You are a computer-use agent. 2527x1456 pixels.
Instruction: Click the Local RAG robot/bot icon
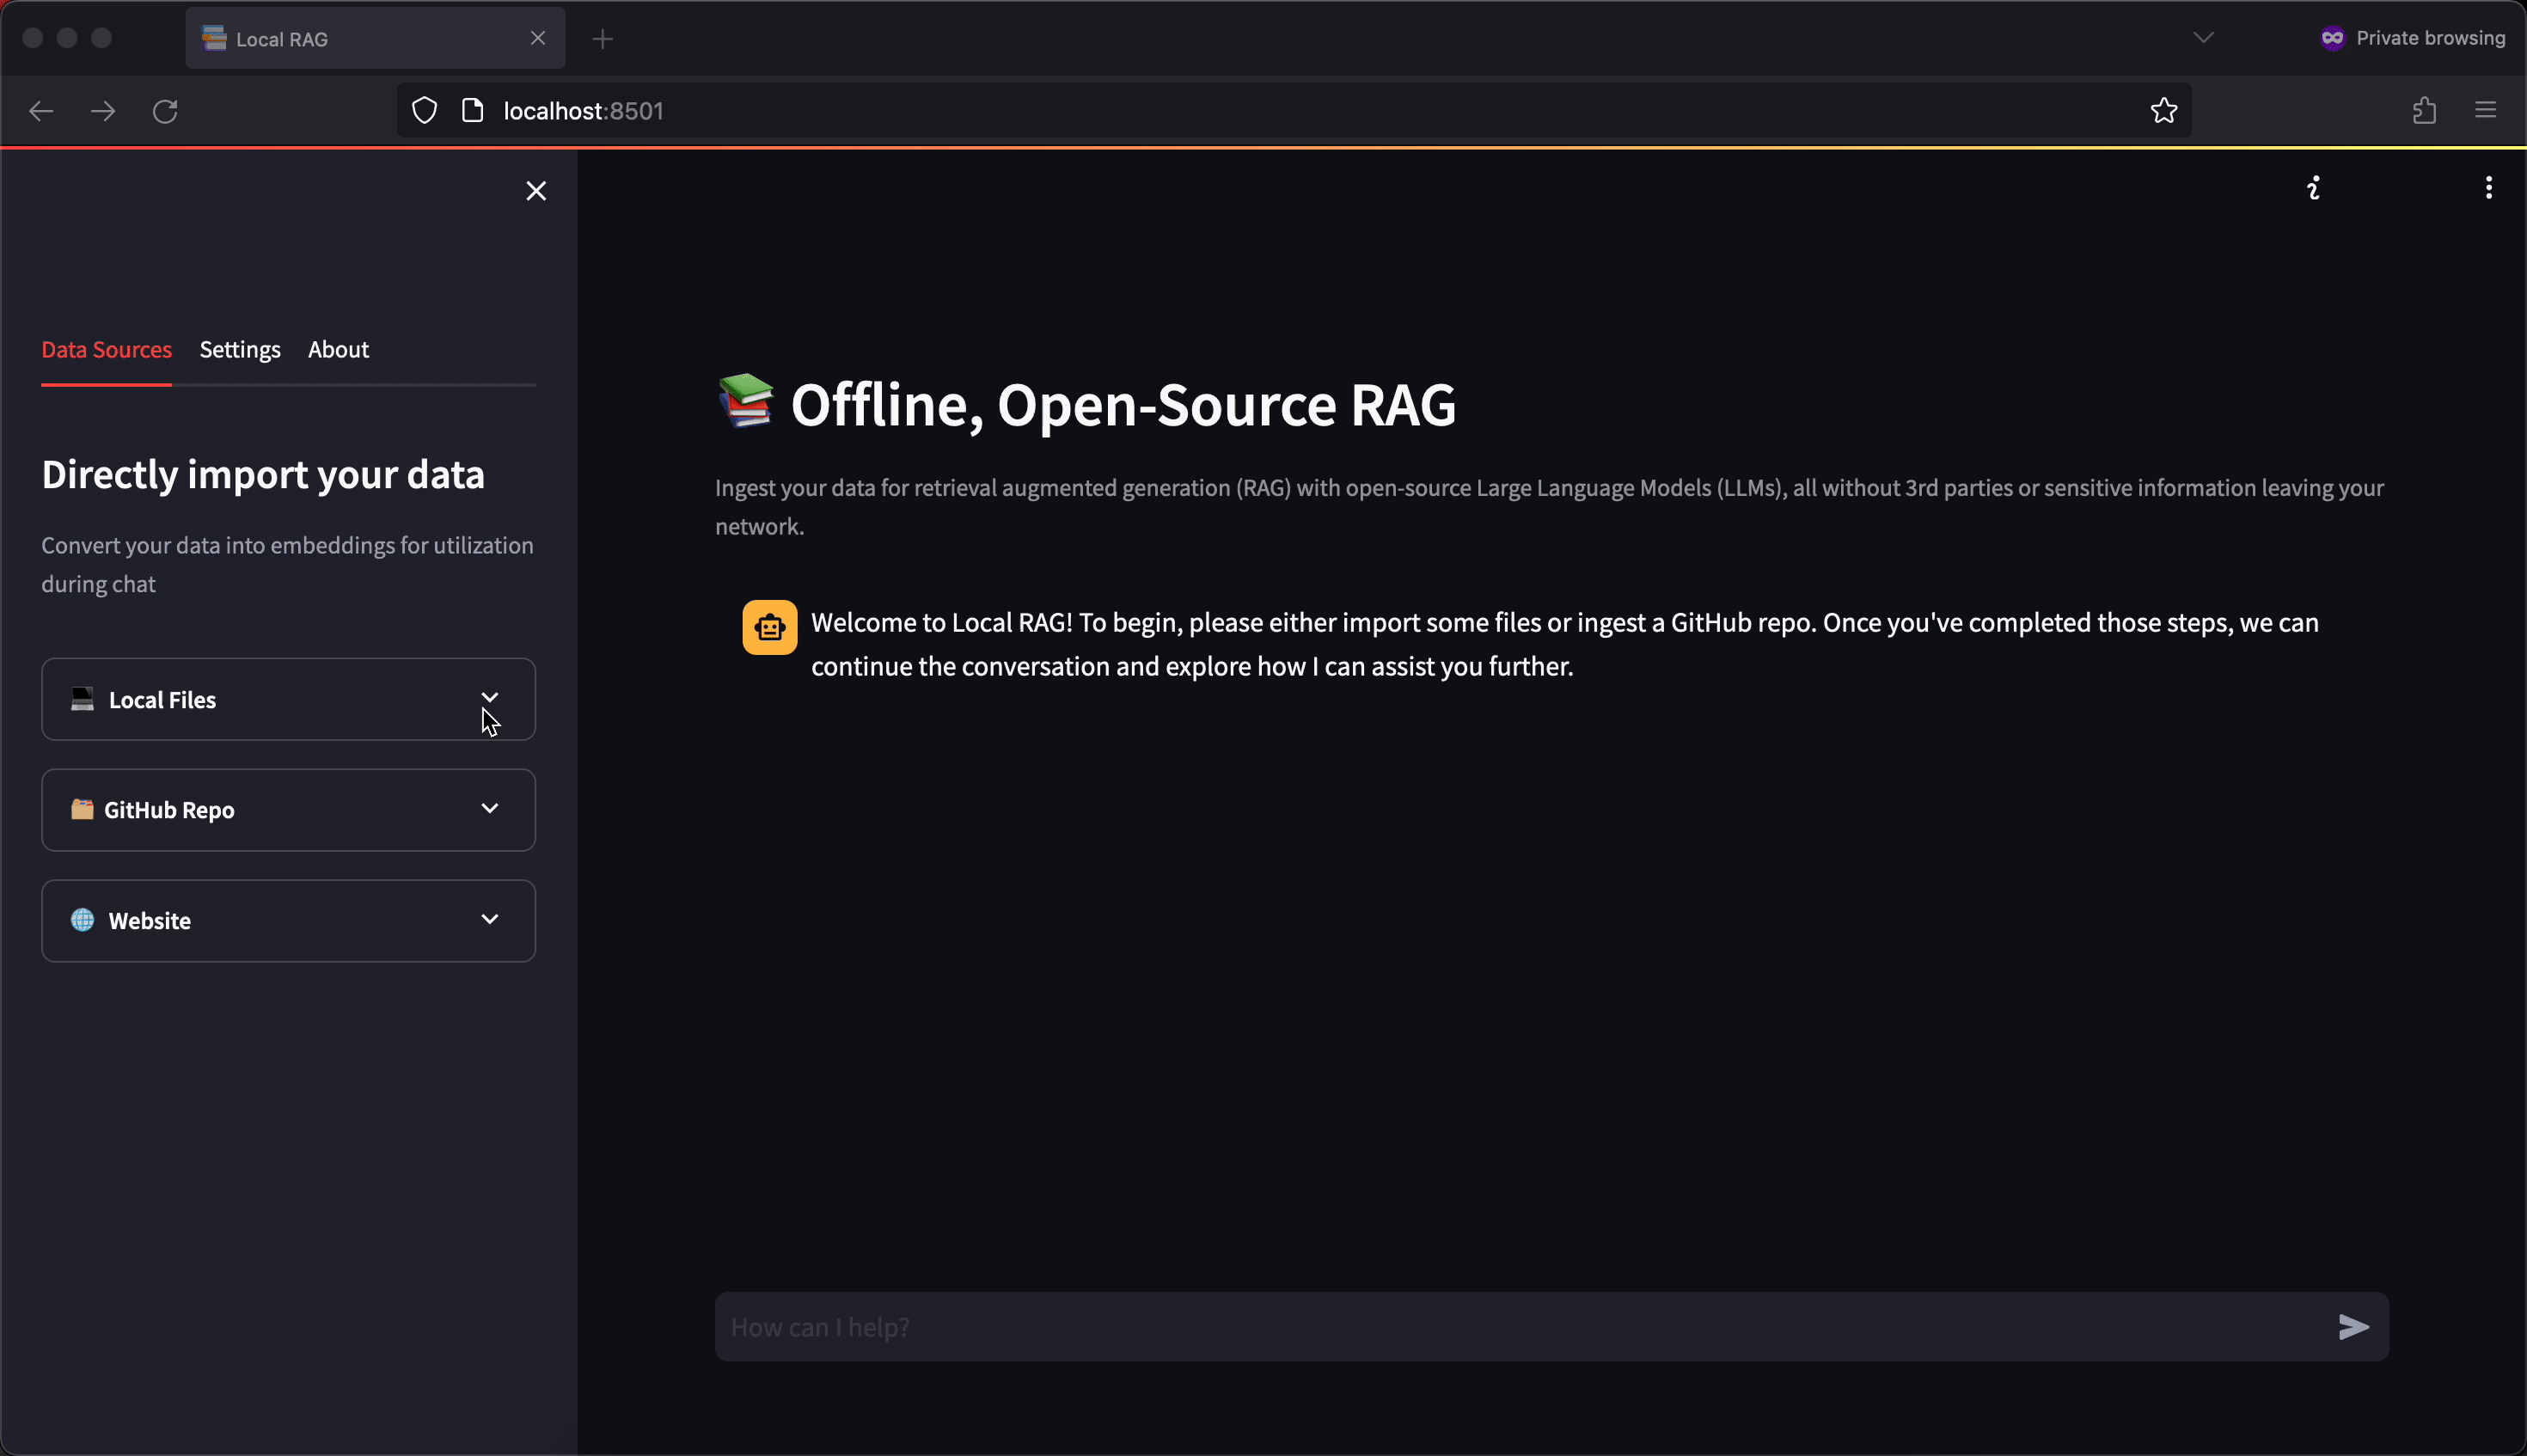click(769, 627)
